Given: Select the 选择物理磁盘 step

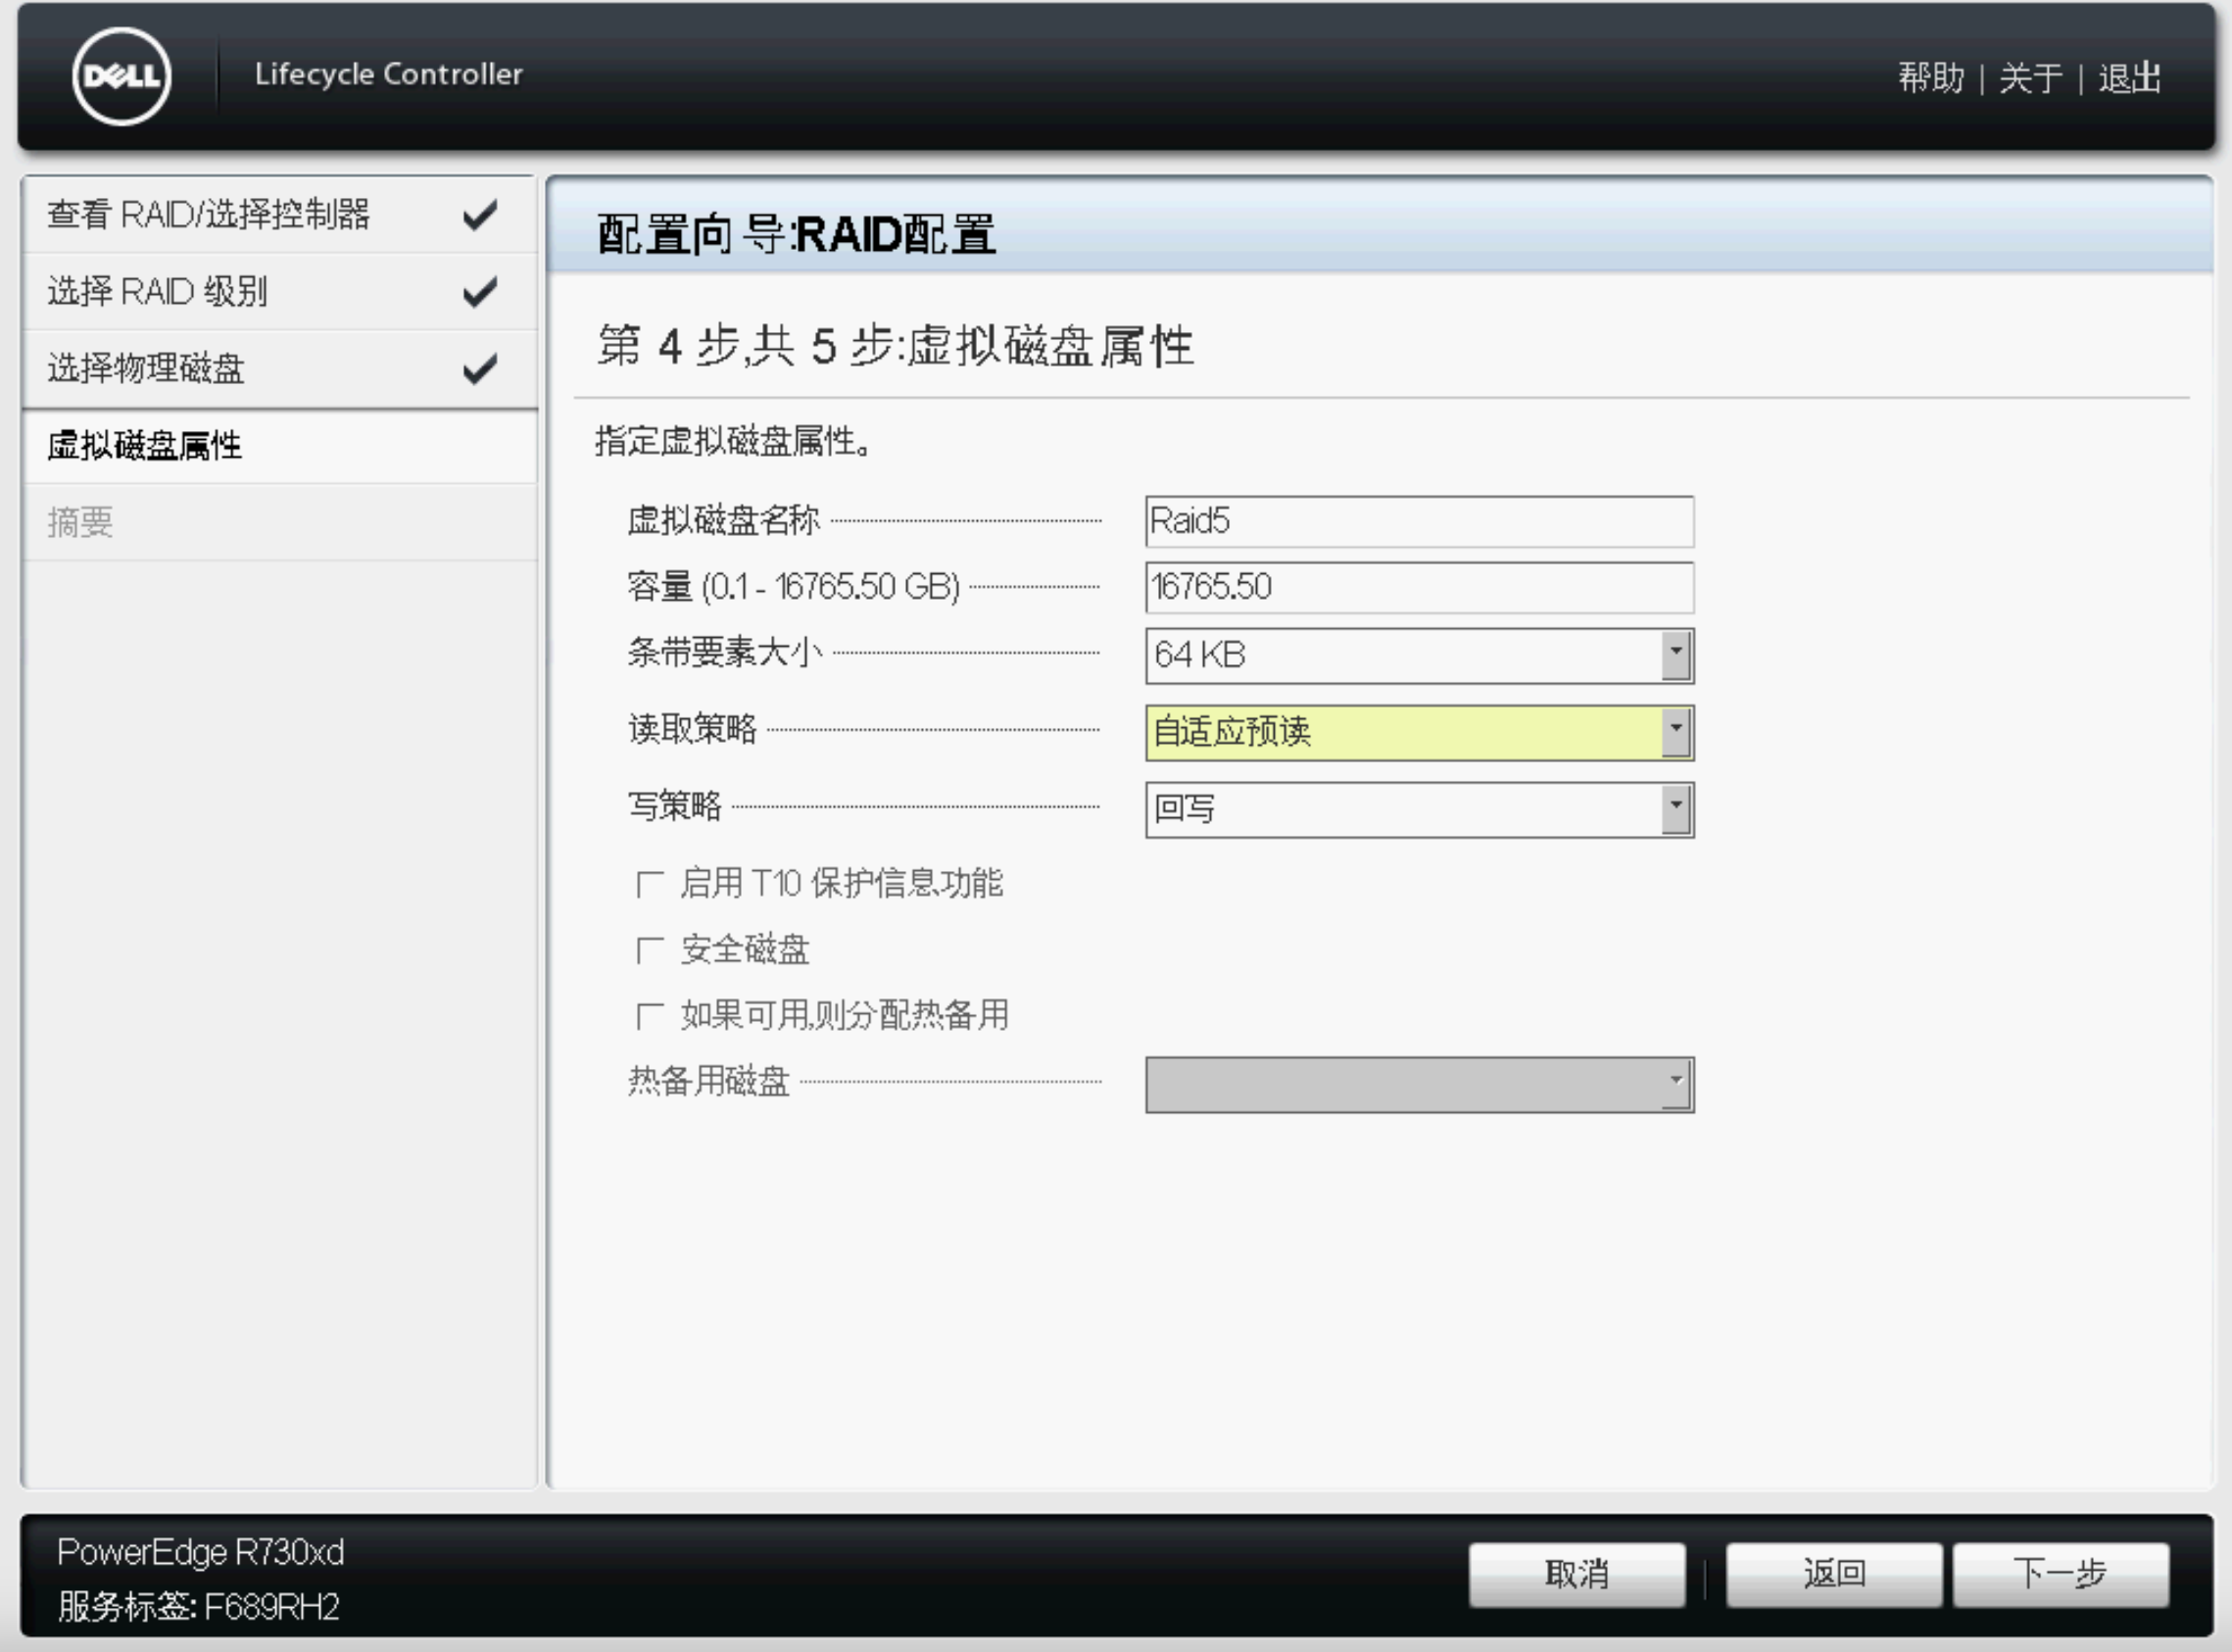Looking at the screenshot, I should (146, 368).
